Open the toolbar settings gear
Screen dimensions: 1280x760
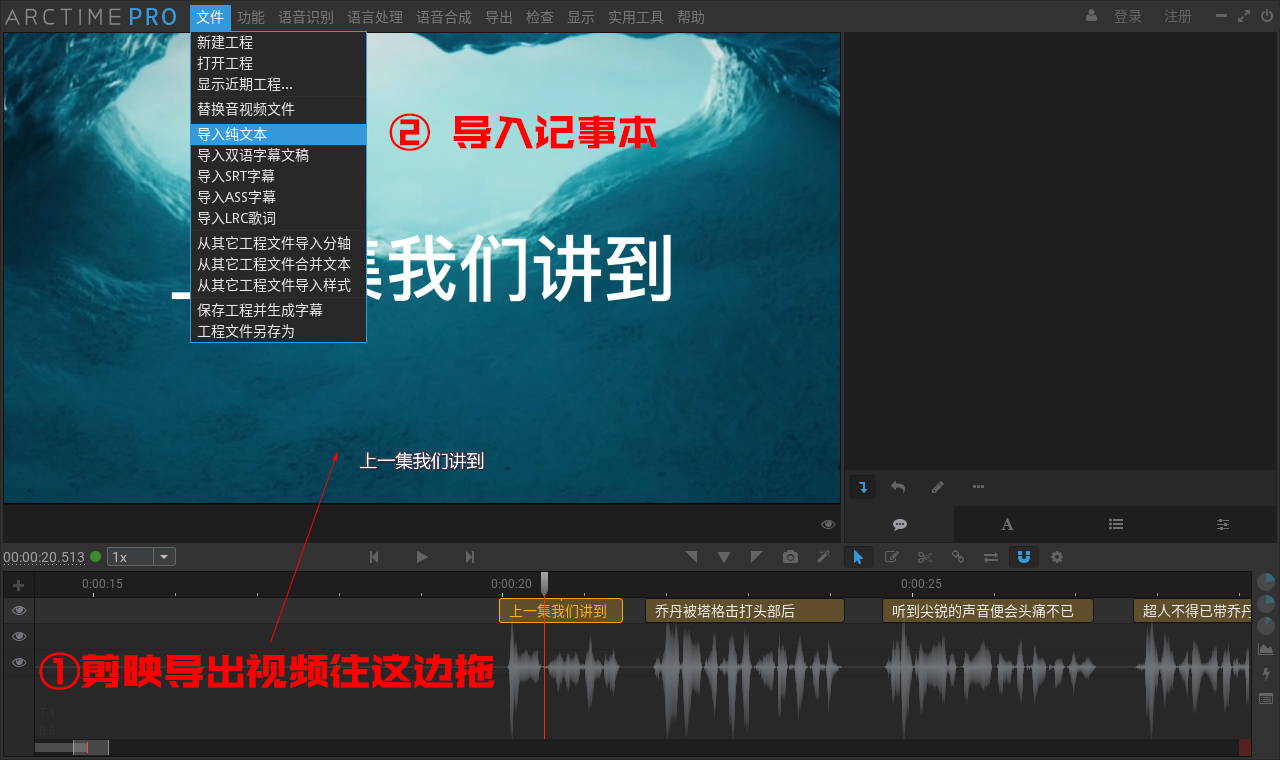pyautogui.click(x=1056, y=557)
